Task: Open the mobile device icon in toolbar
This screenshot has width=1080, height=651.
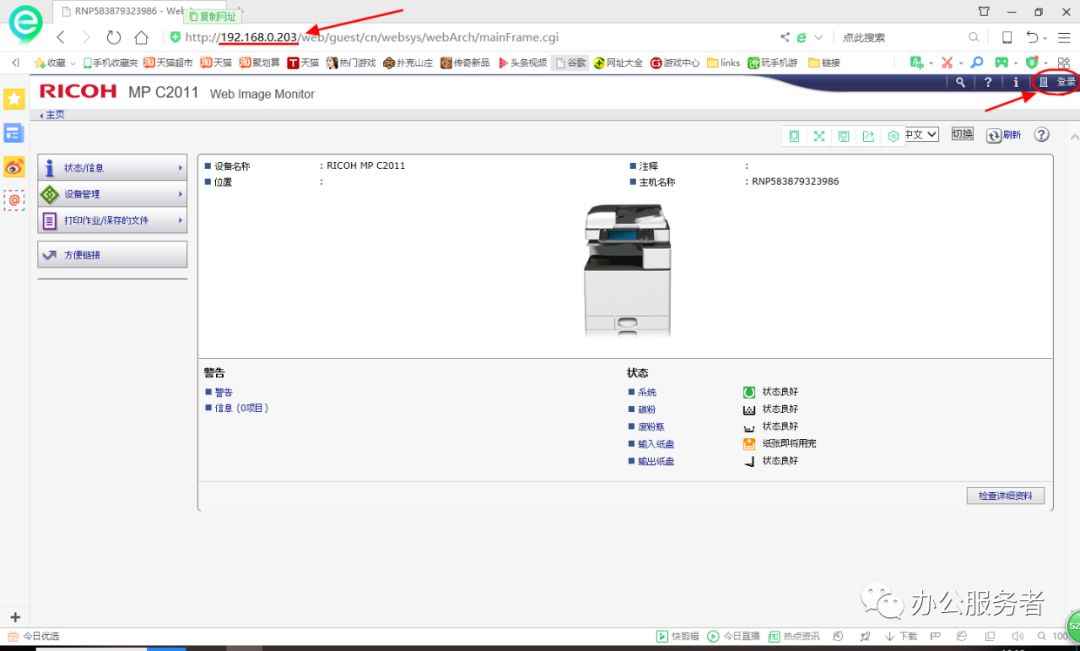Action: [x=1007, y=37]
